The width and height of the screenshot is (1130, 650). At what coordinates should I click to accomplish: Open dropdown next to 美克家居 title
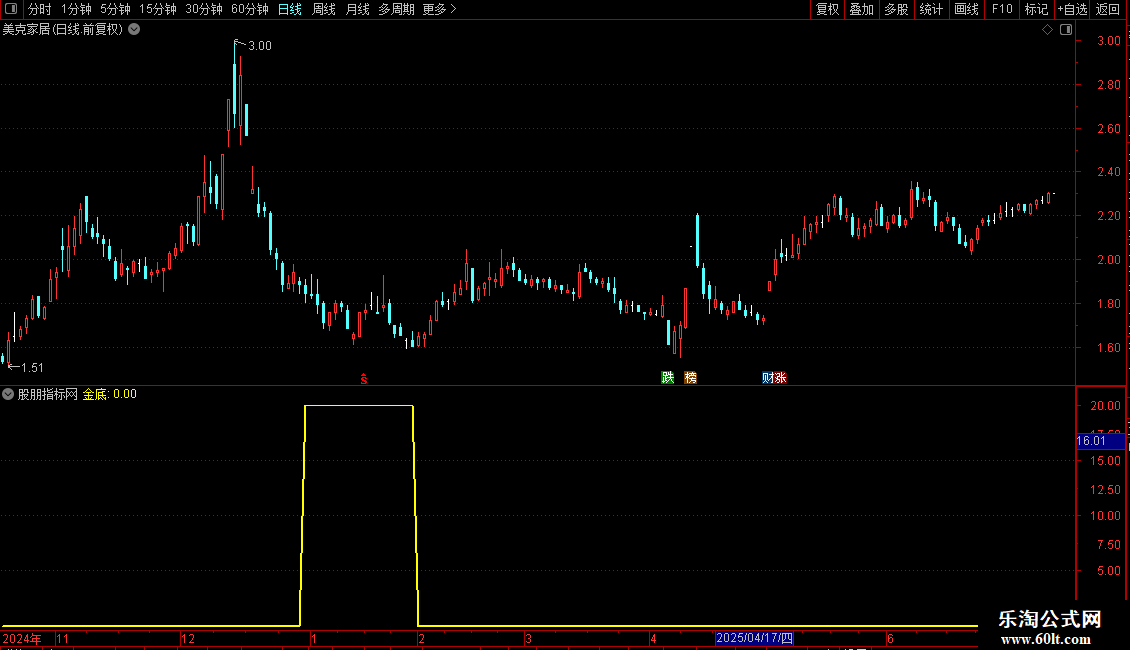pos(134,30)
